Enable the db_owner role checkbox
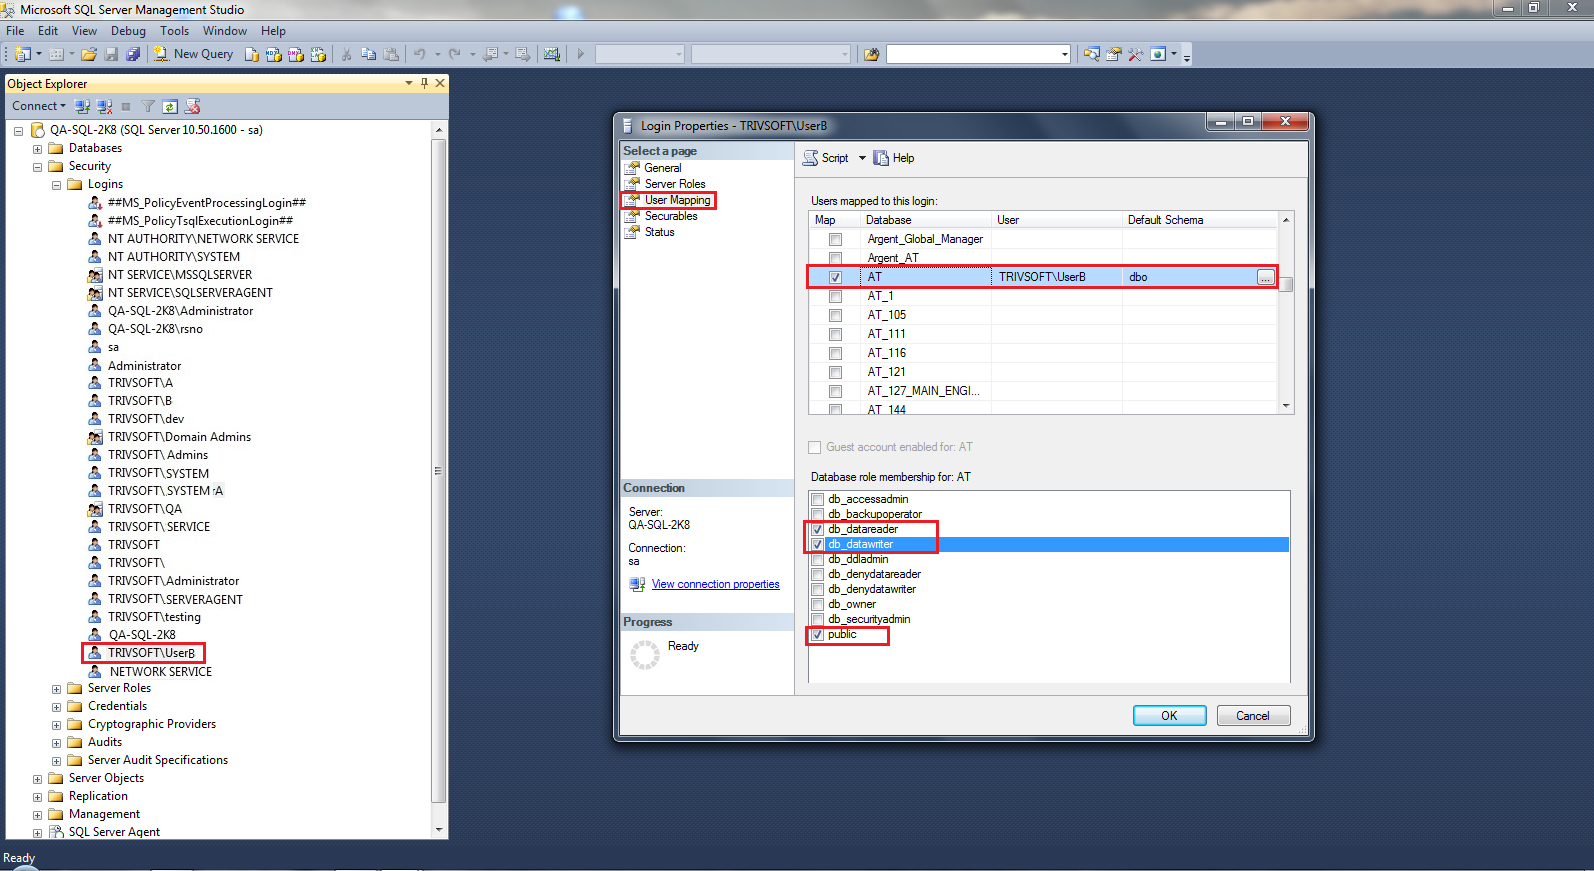 pos(818,604)
